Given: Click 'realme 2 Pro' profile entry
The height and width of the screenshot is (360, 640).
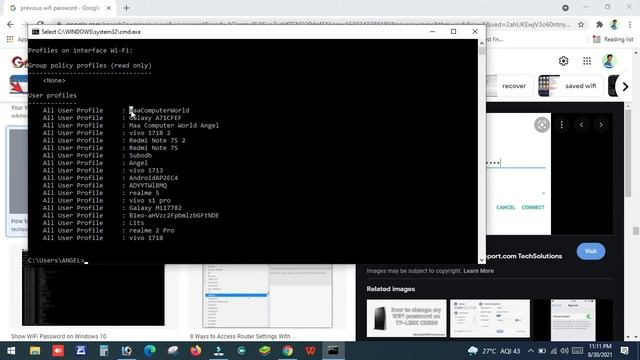Looking at the screenshot, I should 152,231.
